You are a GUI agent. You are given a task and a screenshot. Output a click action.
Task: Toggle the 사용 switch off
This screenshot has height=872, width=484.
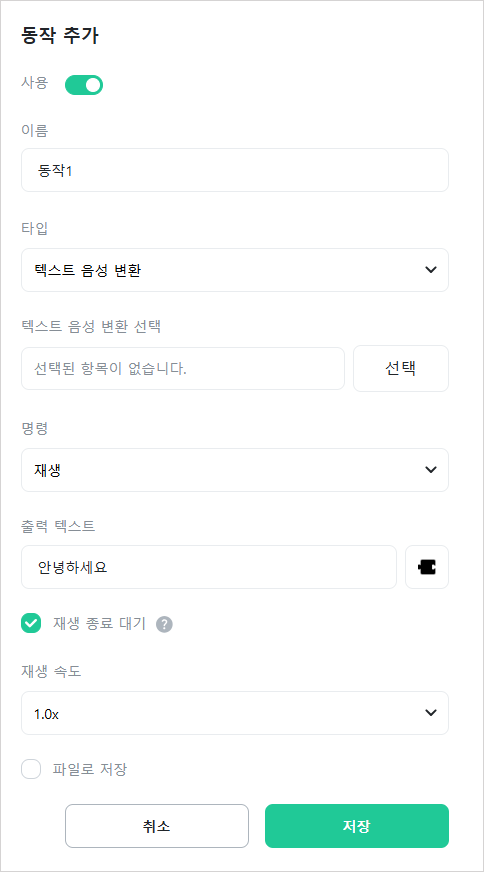click(x=84, y=85)
